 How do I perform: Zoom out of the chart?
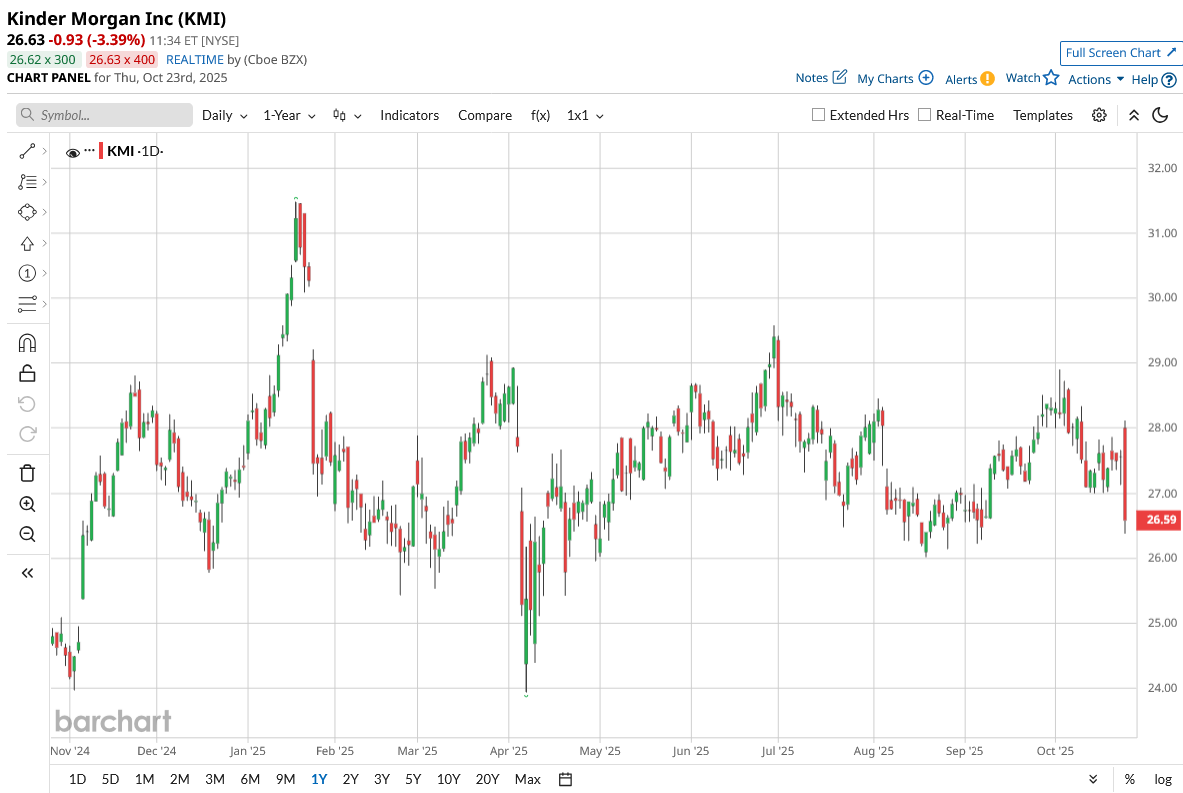click(27, 534)
